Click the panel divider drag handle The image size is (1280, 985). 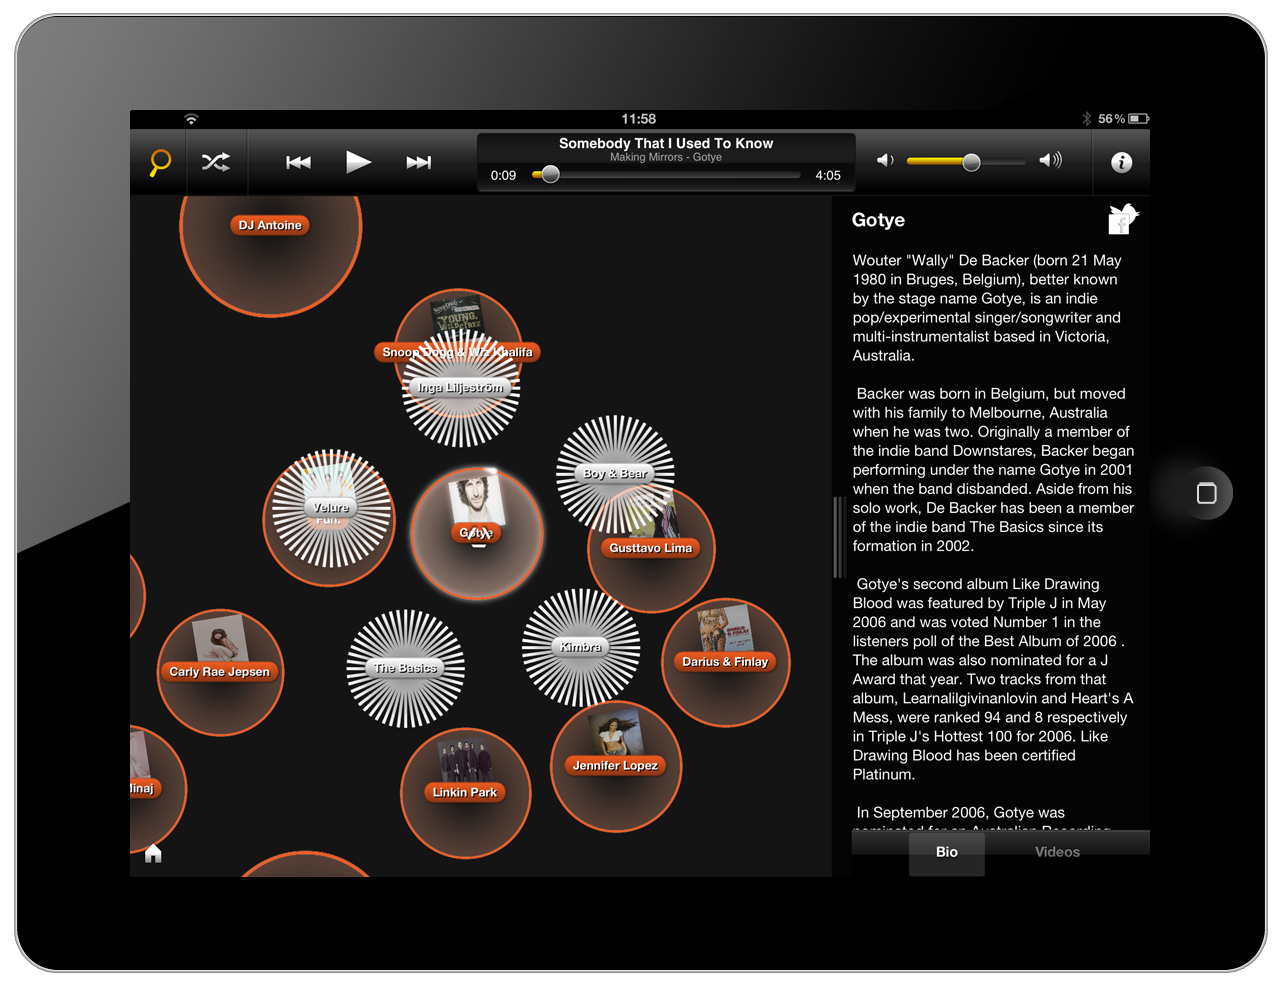[x=838, y=536]
